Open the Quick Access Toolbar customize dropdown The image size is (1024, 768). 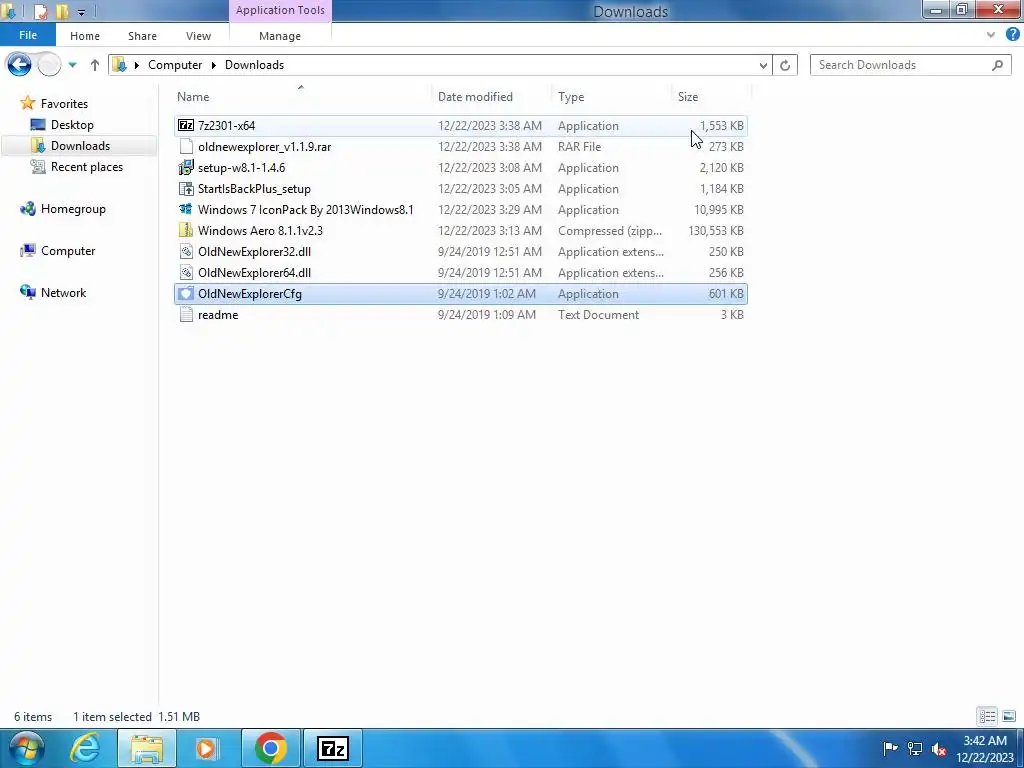(x=81, y=11)
